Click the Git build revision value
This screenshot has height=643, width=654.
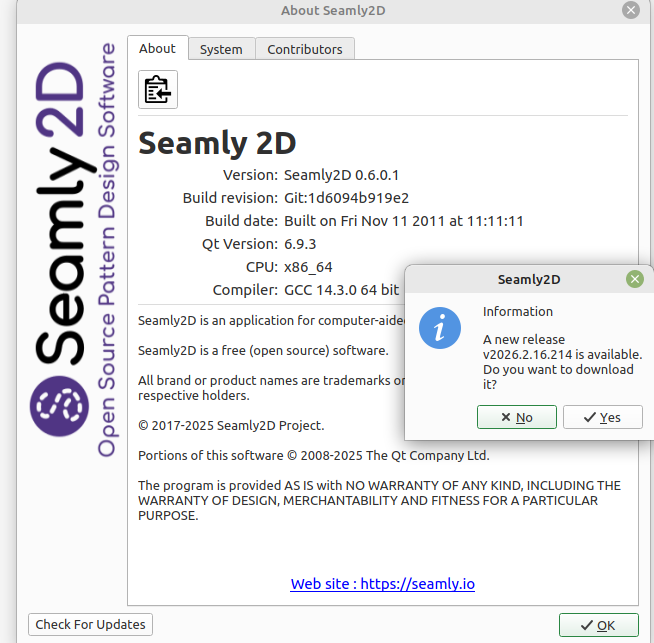point(346,198)
